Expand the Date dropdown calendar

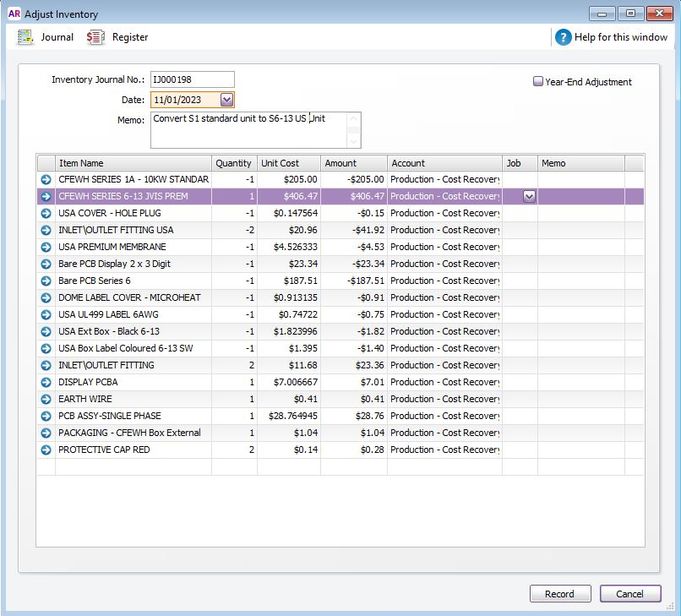(227, 99)
